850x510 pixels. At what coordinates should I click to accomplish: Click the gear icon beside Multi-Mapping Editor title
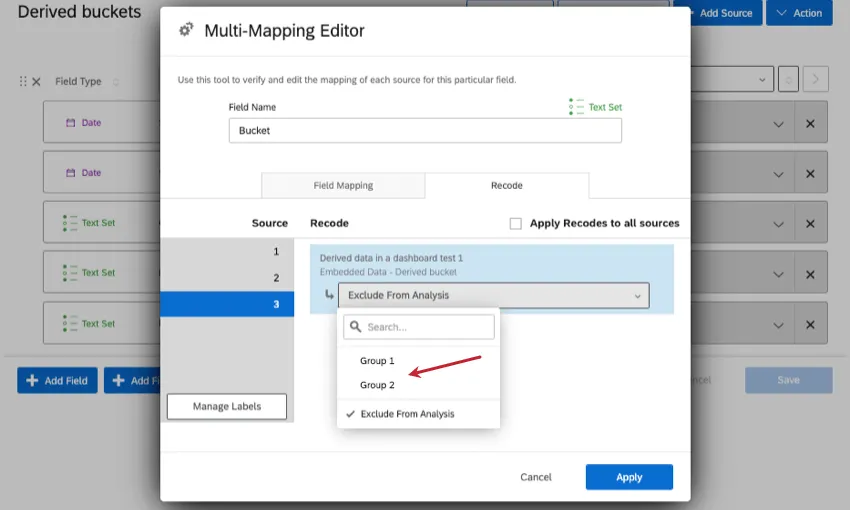coord(186,30)
